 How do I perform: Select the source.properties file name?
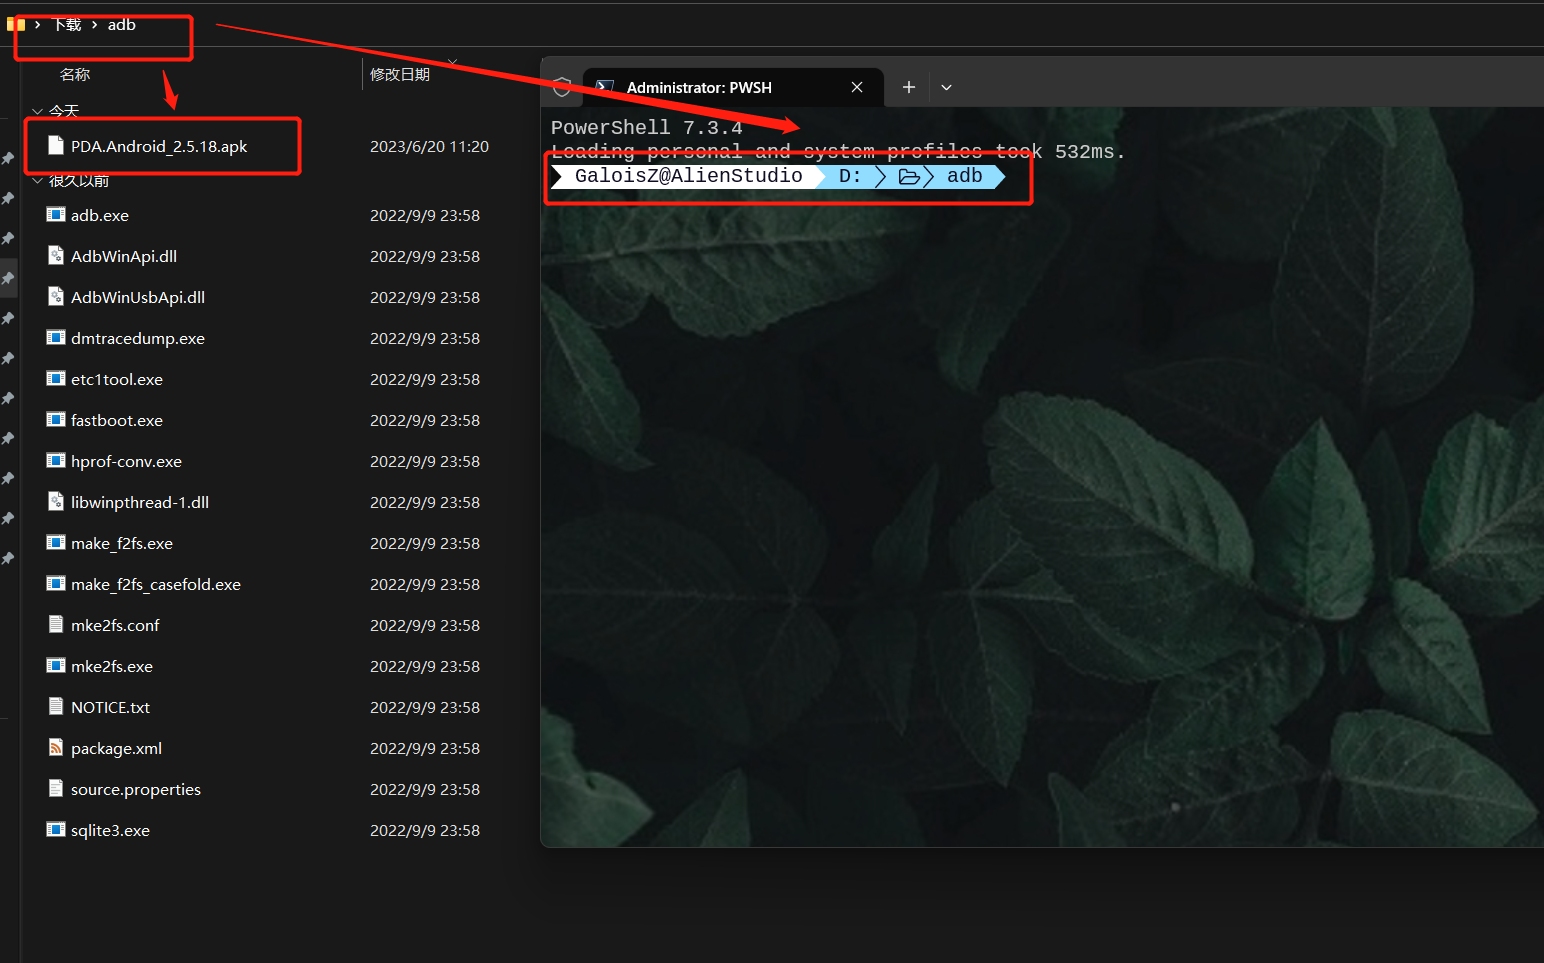point(136,789)
